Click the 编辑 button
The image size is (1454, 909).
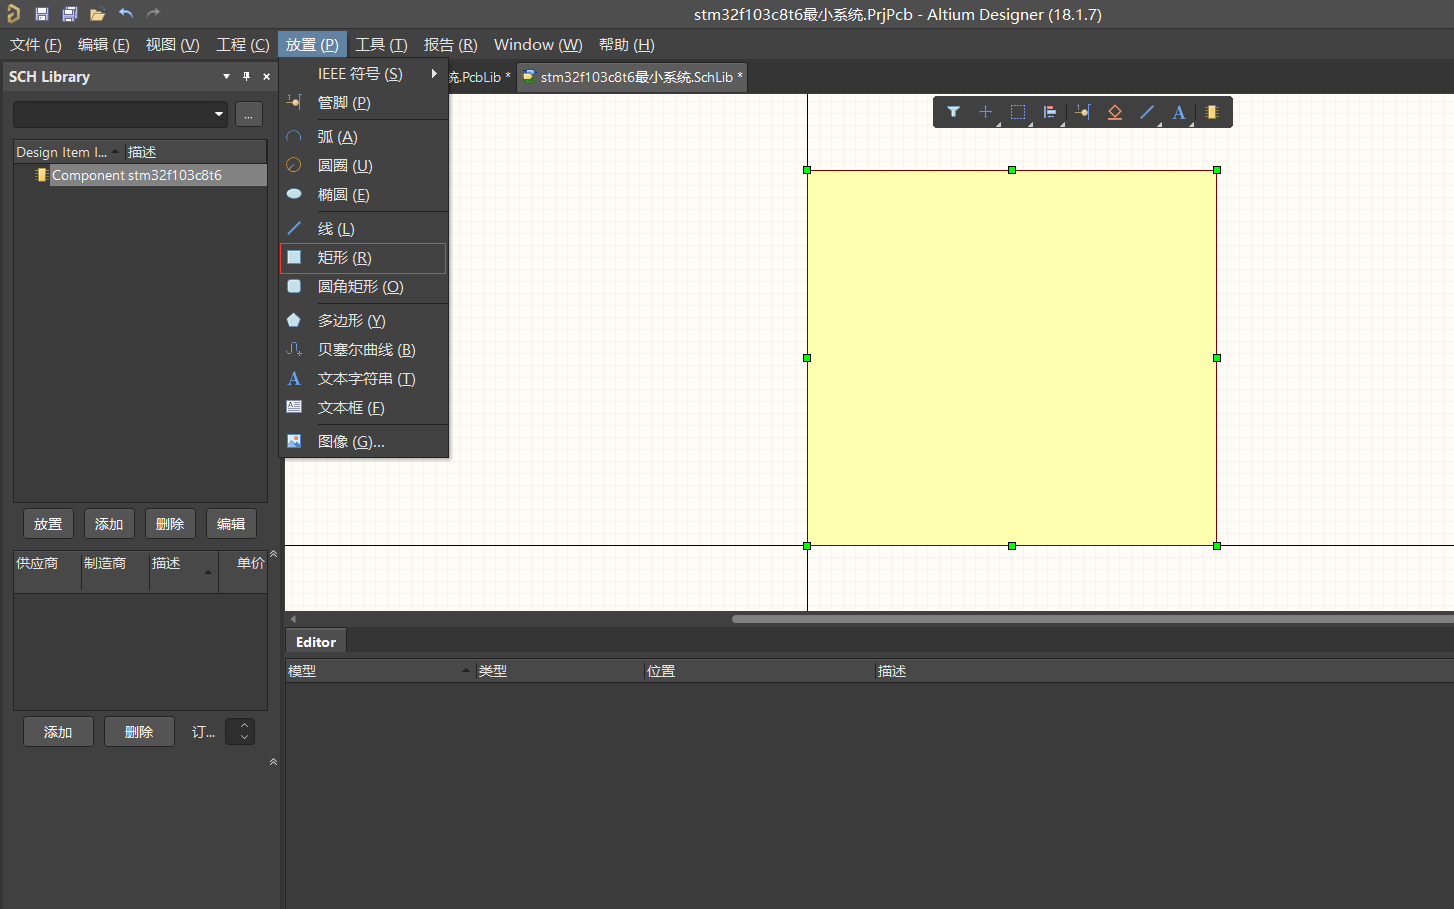pos(231,524)
